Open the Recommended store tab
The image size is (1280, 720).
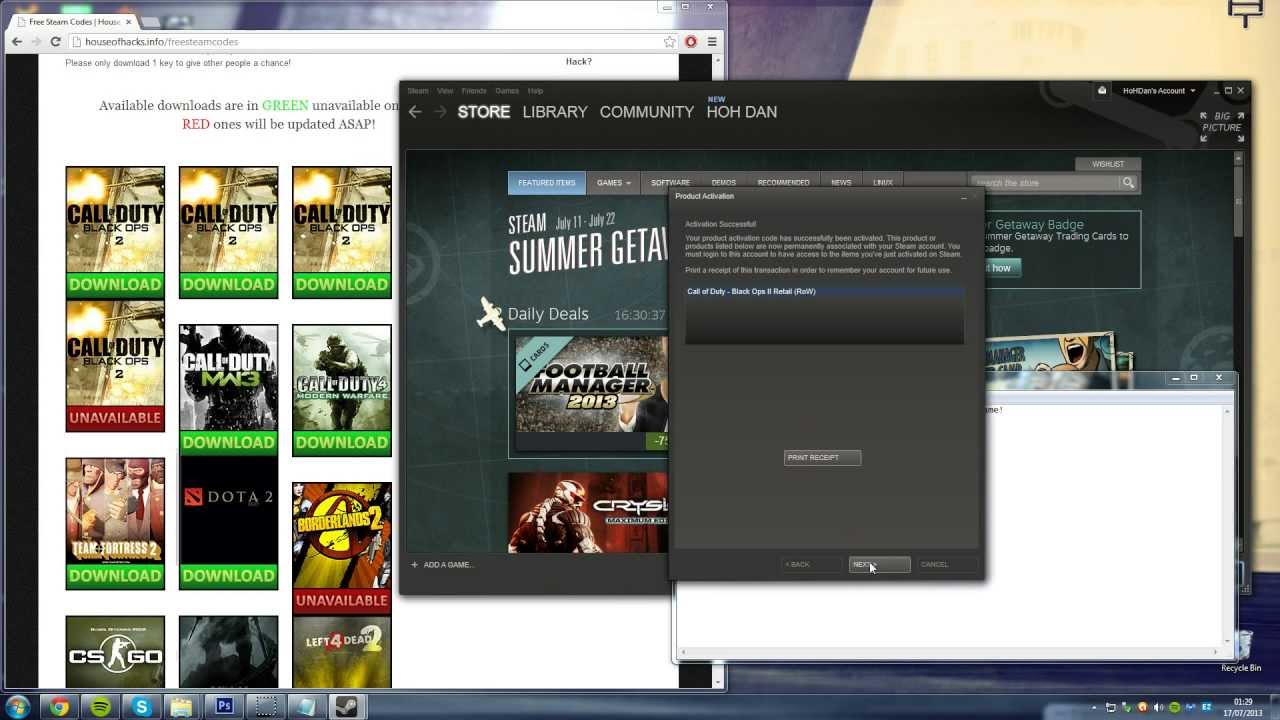click(x=783, y=183)
